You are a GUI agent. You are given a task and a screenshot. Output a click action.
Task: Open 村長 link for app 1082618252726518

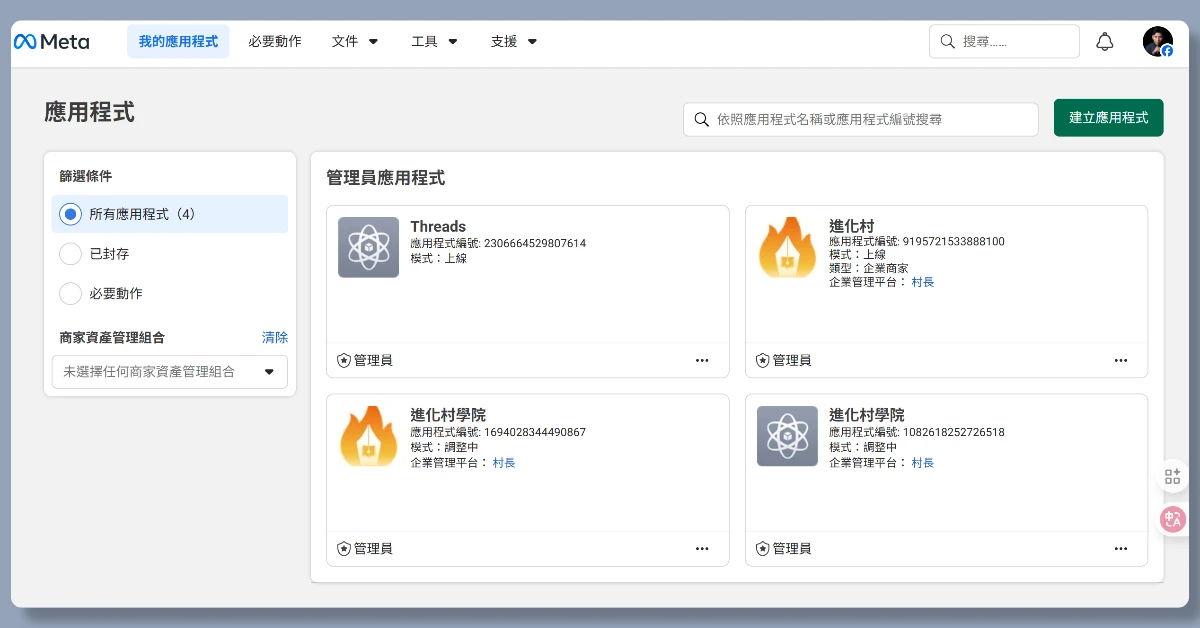[923, 463]
